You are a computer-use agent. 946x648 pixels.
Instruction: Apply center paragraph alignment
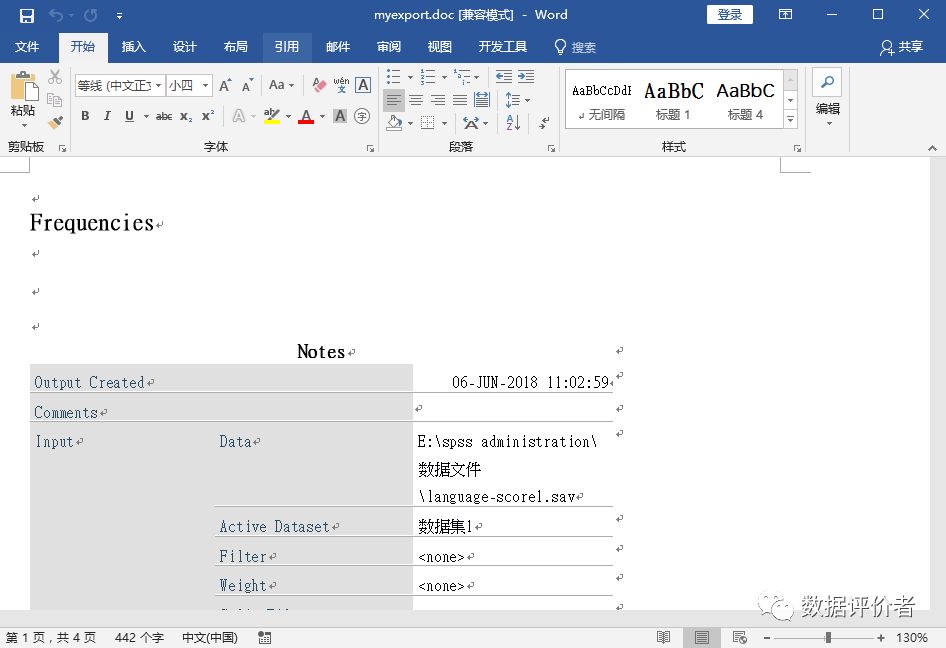click(x=416, y=100)
